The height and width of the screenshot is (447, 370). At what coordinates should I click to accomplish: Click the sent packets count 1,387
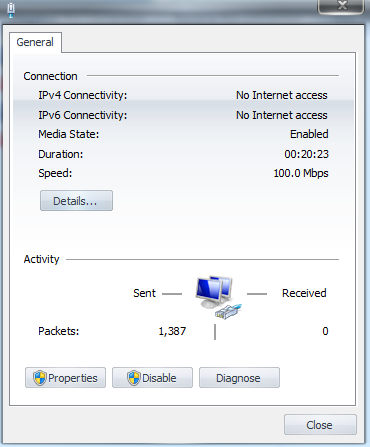pyautogui.click(x=172, y=331)
